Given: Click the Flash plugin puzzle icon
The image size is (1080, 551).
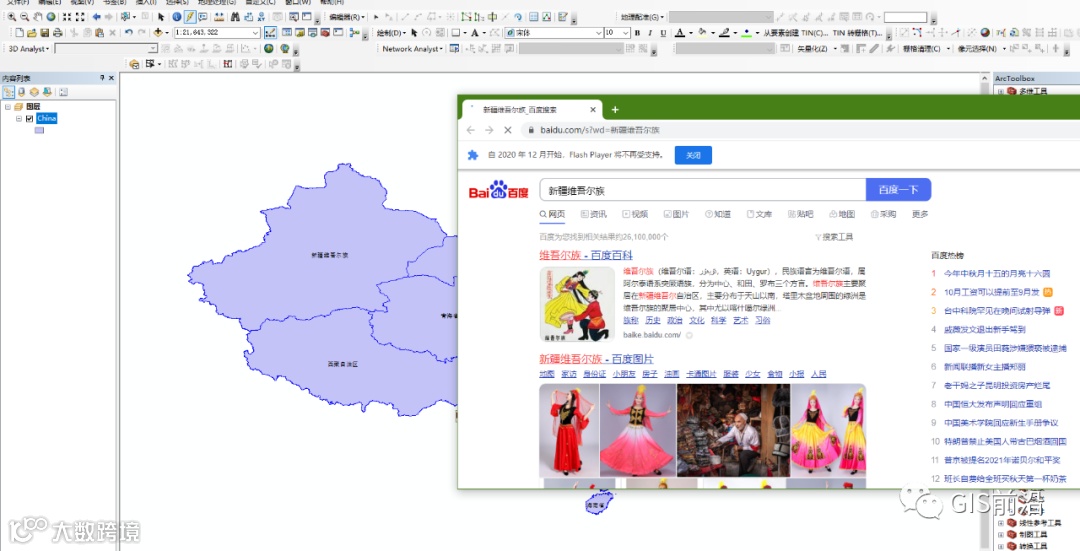Looking at the screenshot, I should [x=472, y=155].
